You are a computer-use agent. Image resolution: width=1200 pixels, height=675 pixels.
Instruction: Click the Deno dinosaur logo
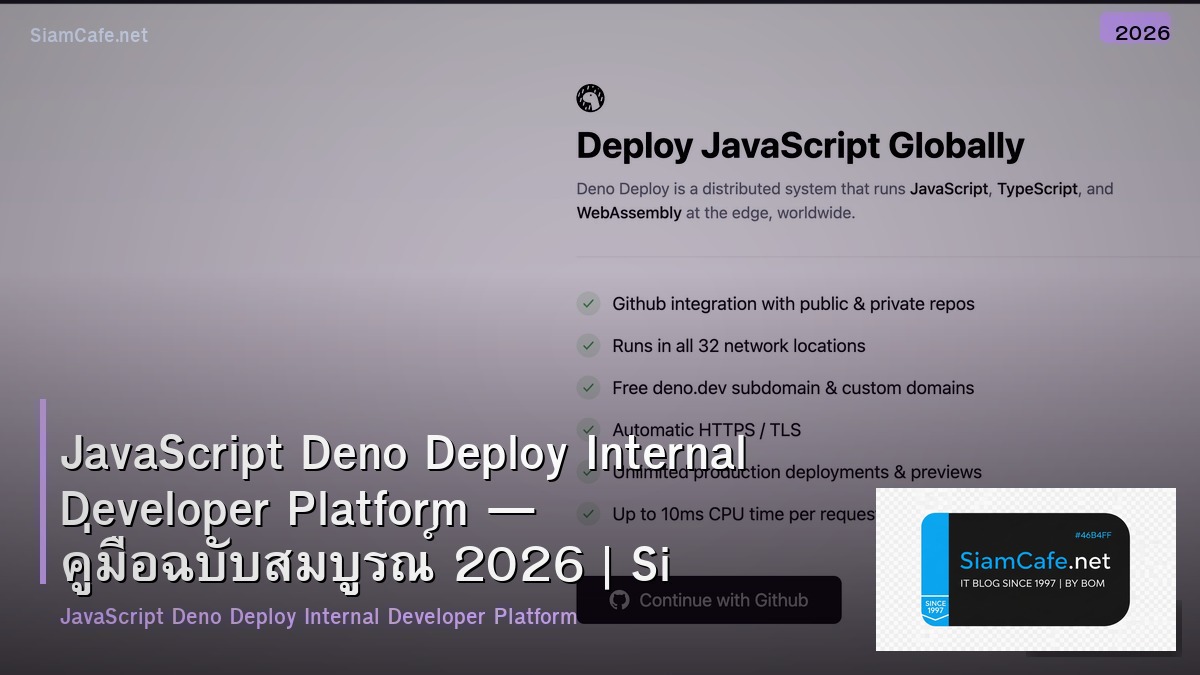pyautogui.click(x=590, y=98)
